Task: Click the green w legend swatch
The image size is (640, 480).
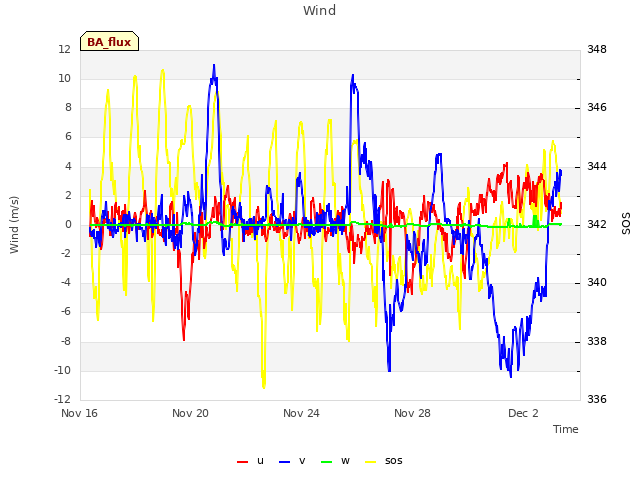Action: point(327,462)
